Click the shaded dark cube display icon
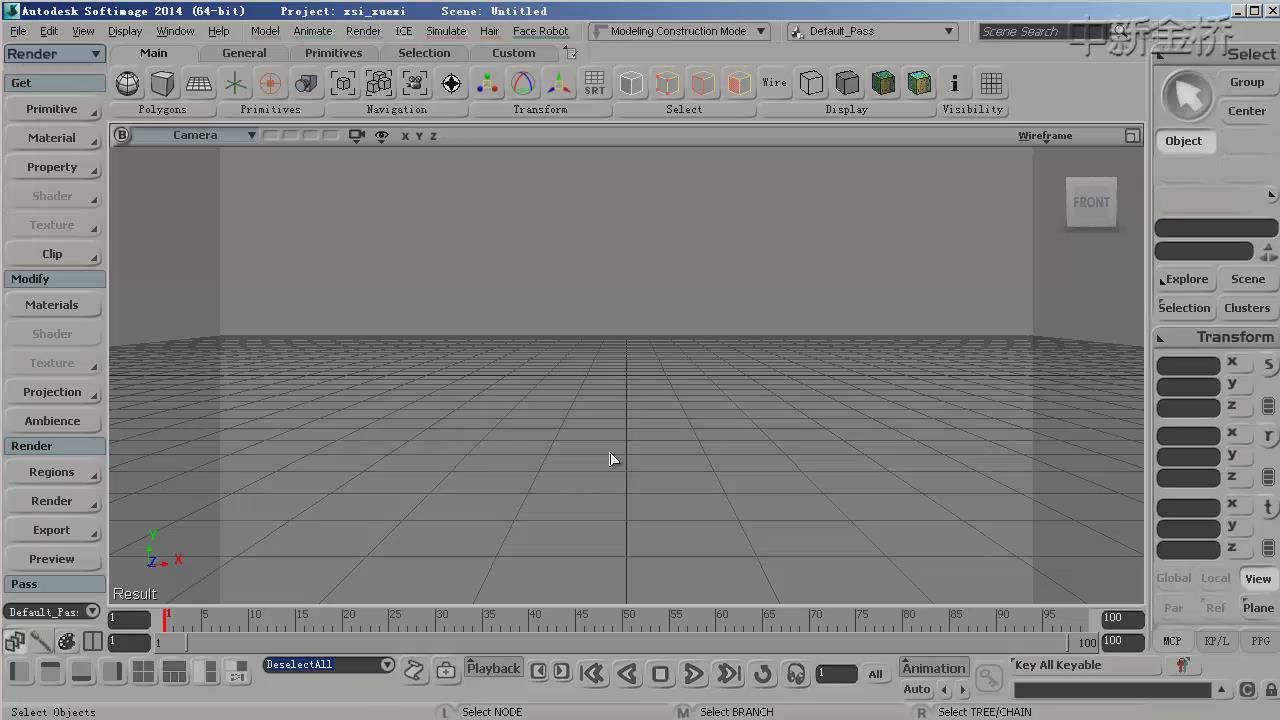Screen dimensions: 1280x720 [x=847, y=83]
